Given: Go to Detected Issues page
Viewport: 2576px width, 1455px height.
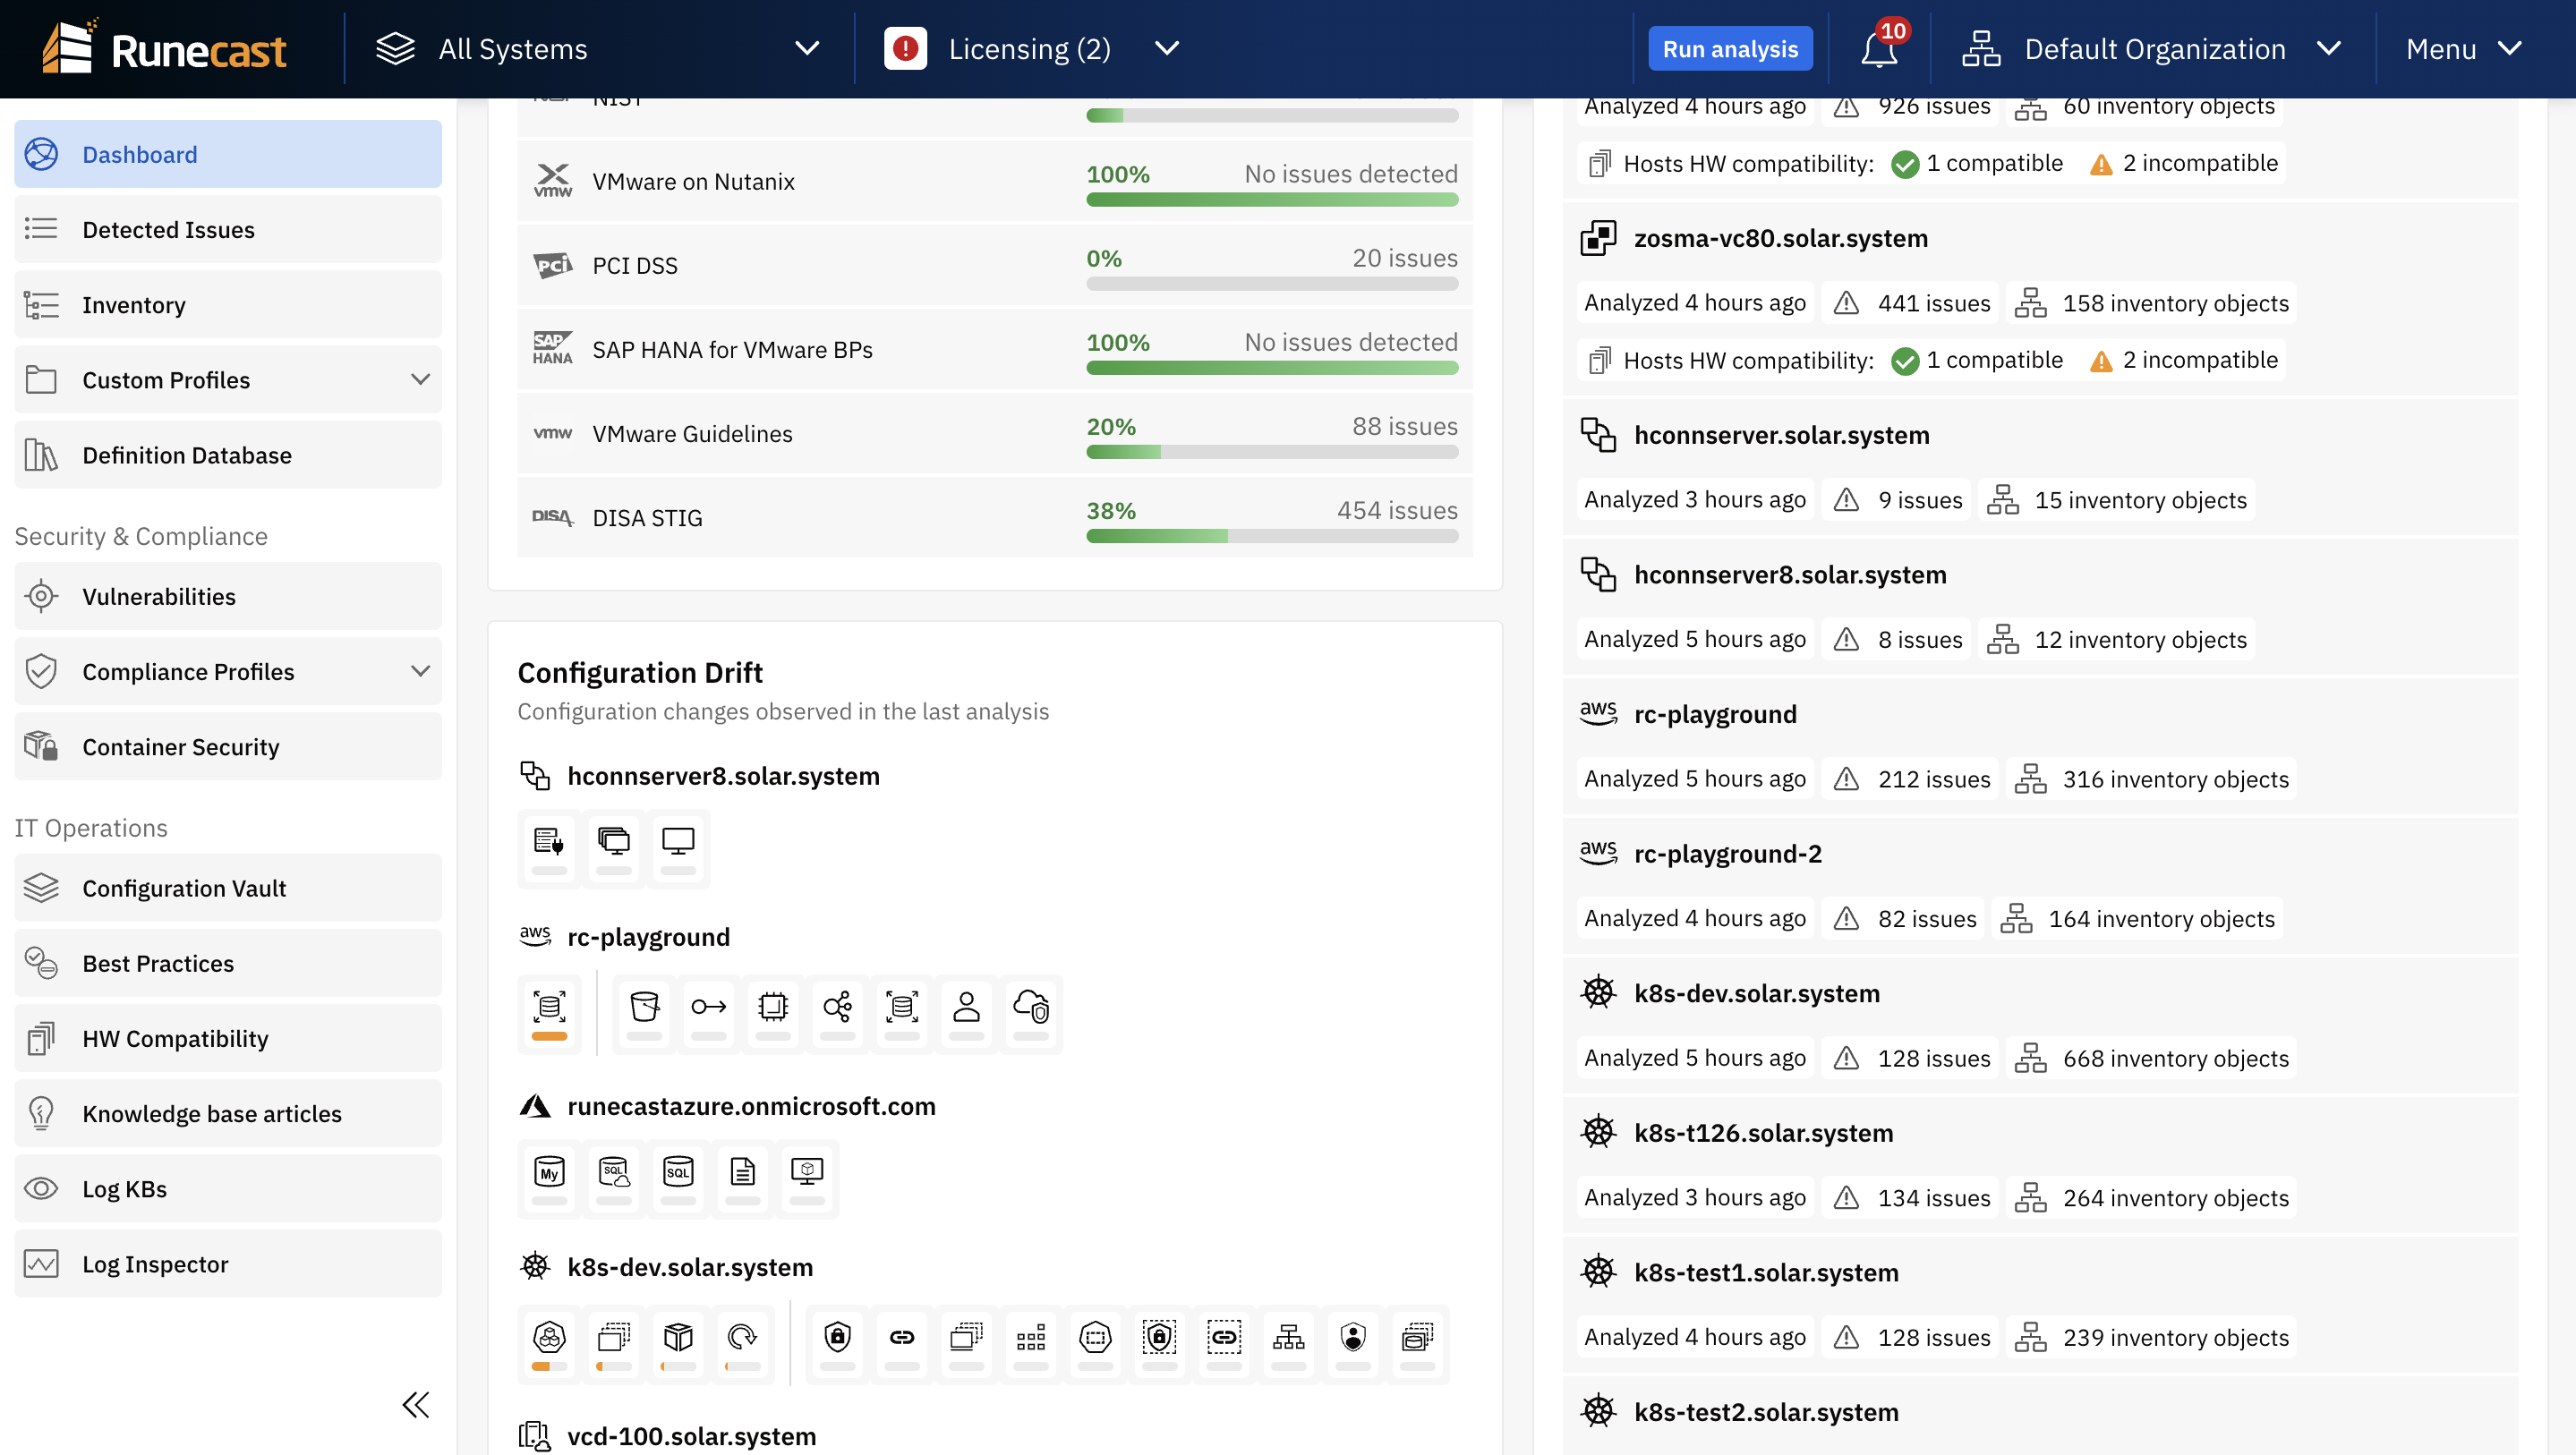Looking at the screenshot, I should pyautogui.click(x=168, y=230).
